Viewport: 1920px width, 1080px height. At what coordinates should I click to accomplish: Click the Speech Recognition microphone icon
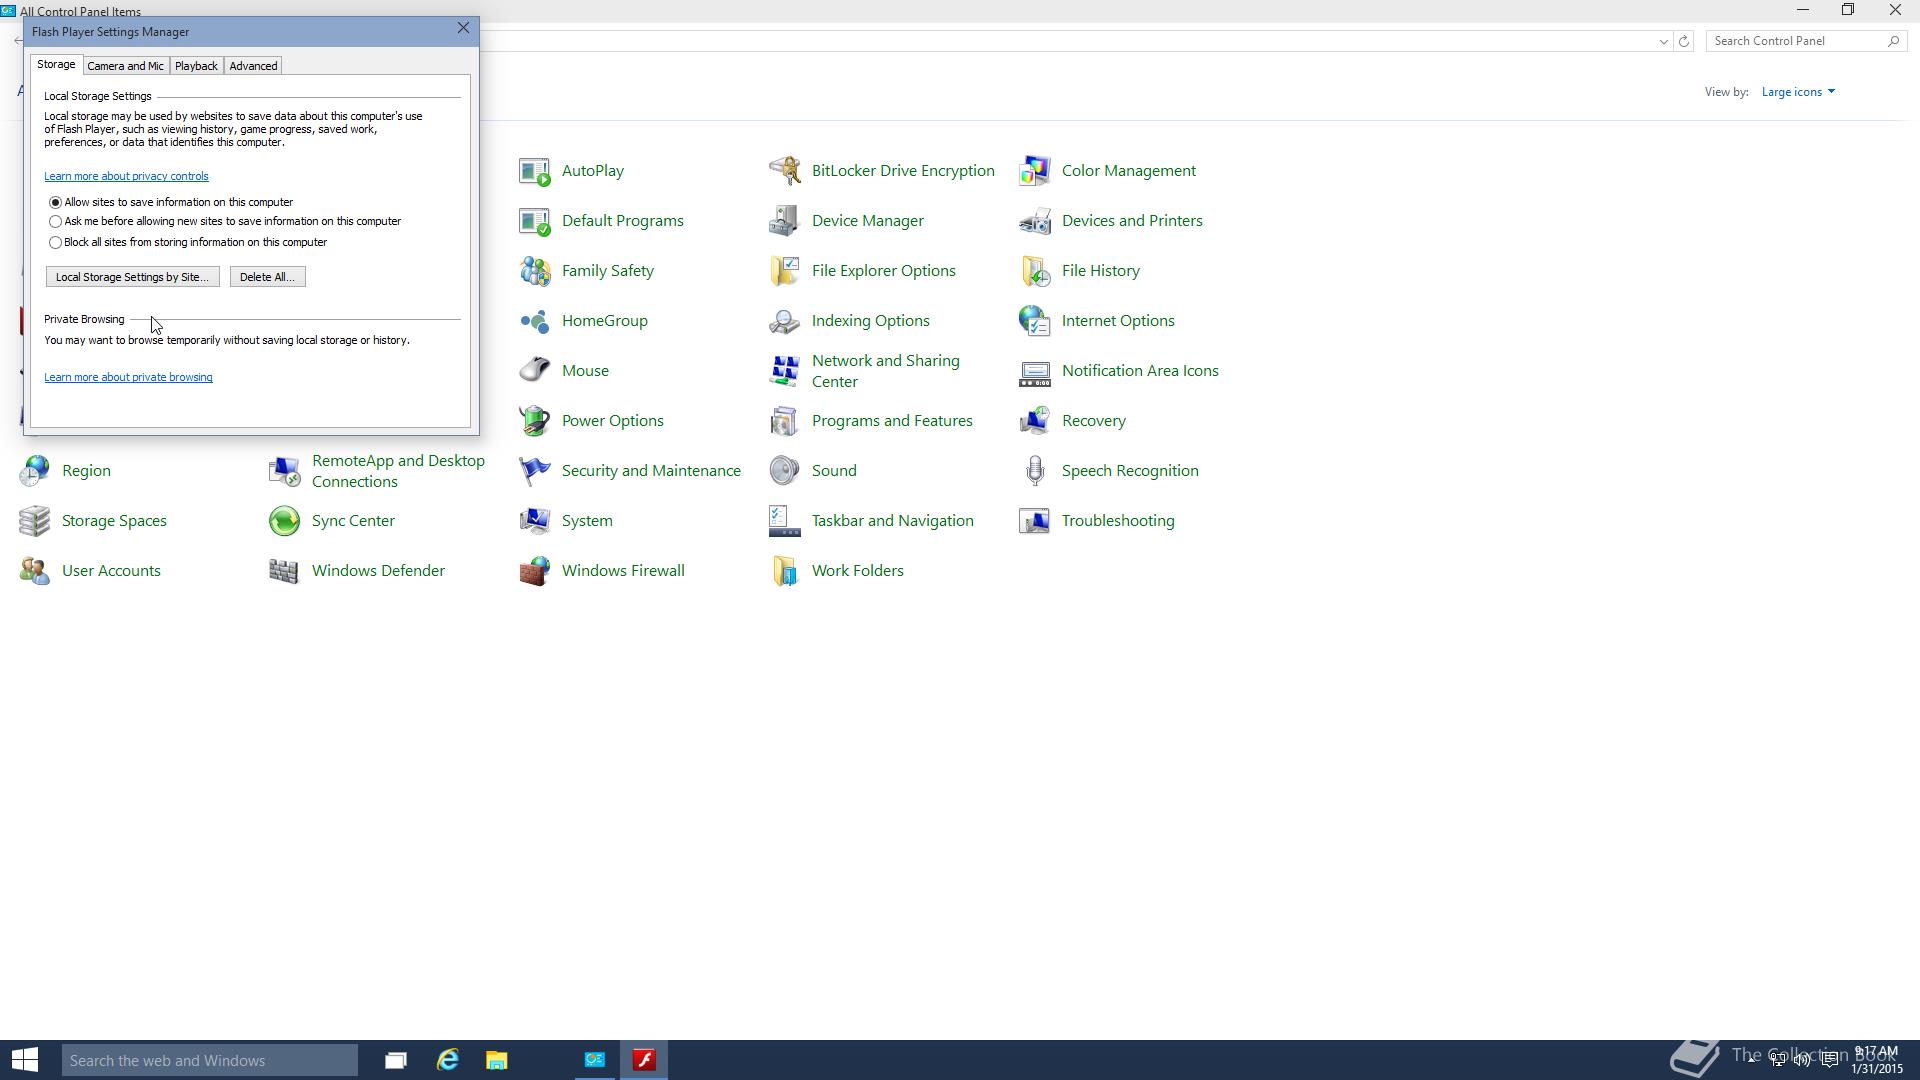click(1034, 471)
